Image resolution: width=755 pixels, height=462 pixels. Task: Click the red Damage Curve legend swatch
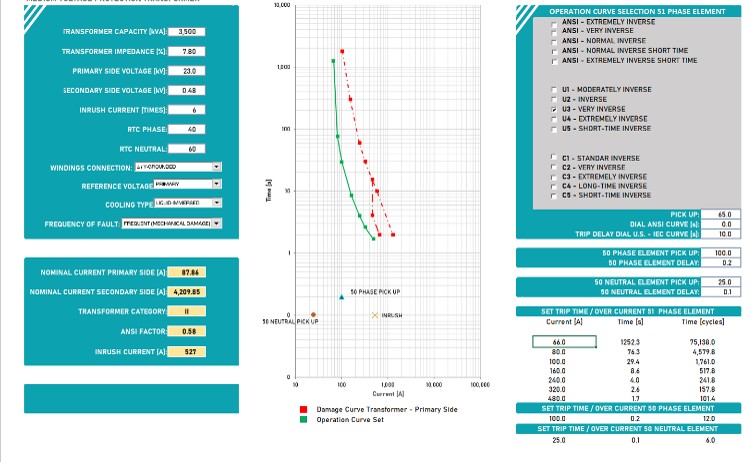click(x=304, y=410)
